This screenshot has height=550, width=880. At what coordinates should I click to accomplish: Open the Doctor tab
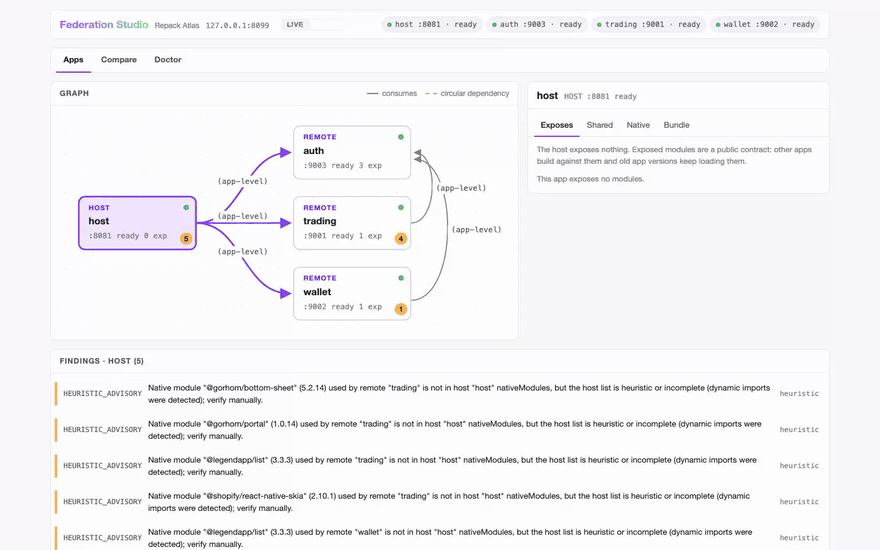tap(168, 59)
